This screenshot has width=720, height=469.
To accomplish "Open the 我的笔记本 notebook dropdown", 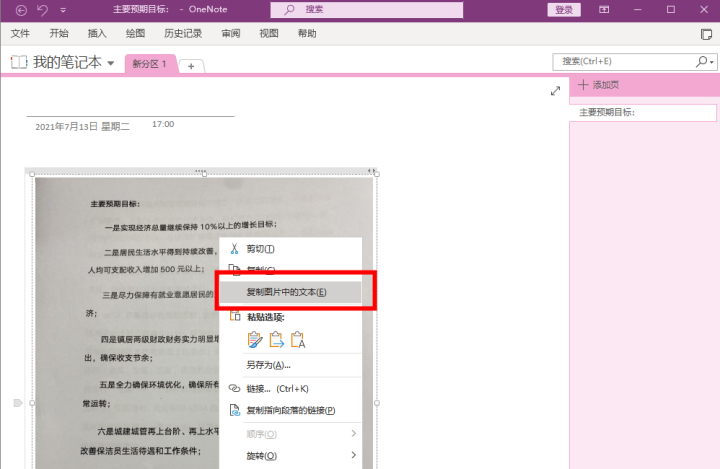I will (x=111, y=63).
